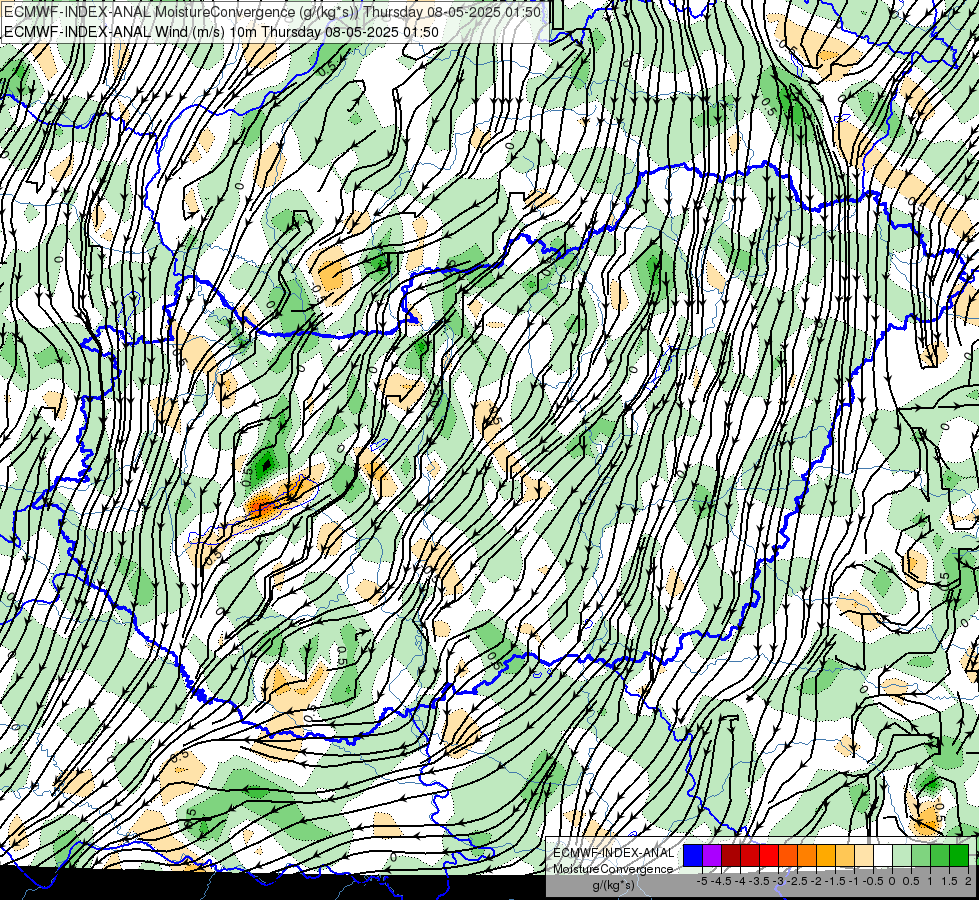Screen dimensions: 979x900
Task: Click the blue swatch in the legend
Action: (693, 855)
